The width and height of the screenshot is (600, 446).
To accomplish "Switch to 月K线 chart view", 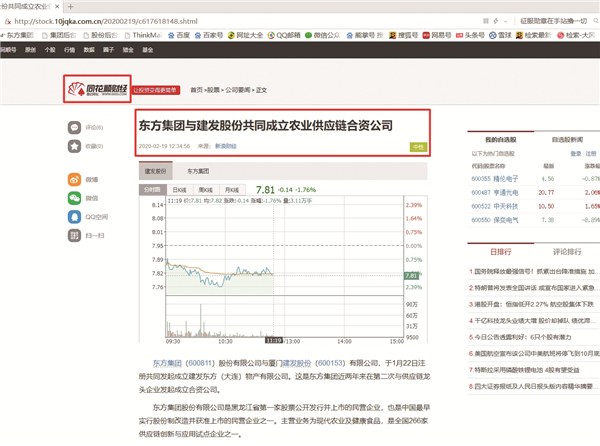I will click(x=232, y=190).
